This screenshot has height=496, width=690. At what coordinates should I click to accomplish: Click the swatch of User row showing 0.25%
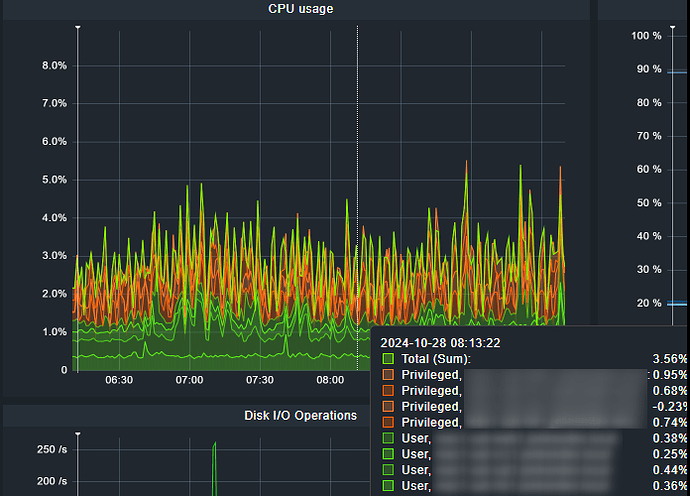[388, 453]
